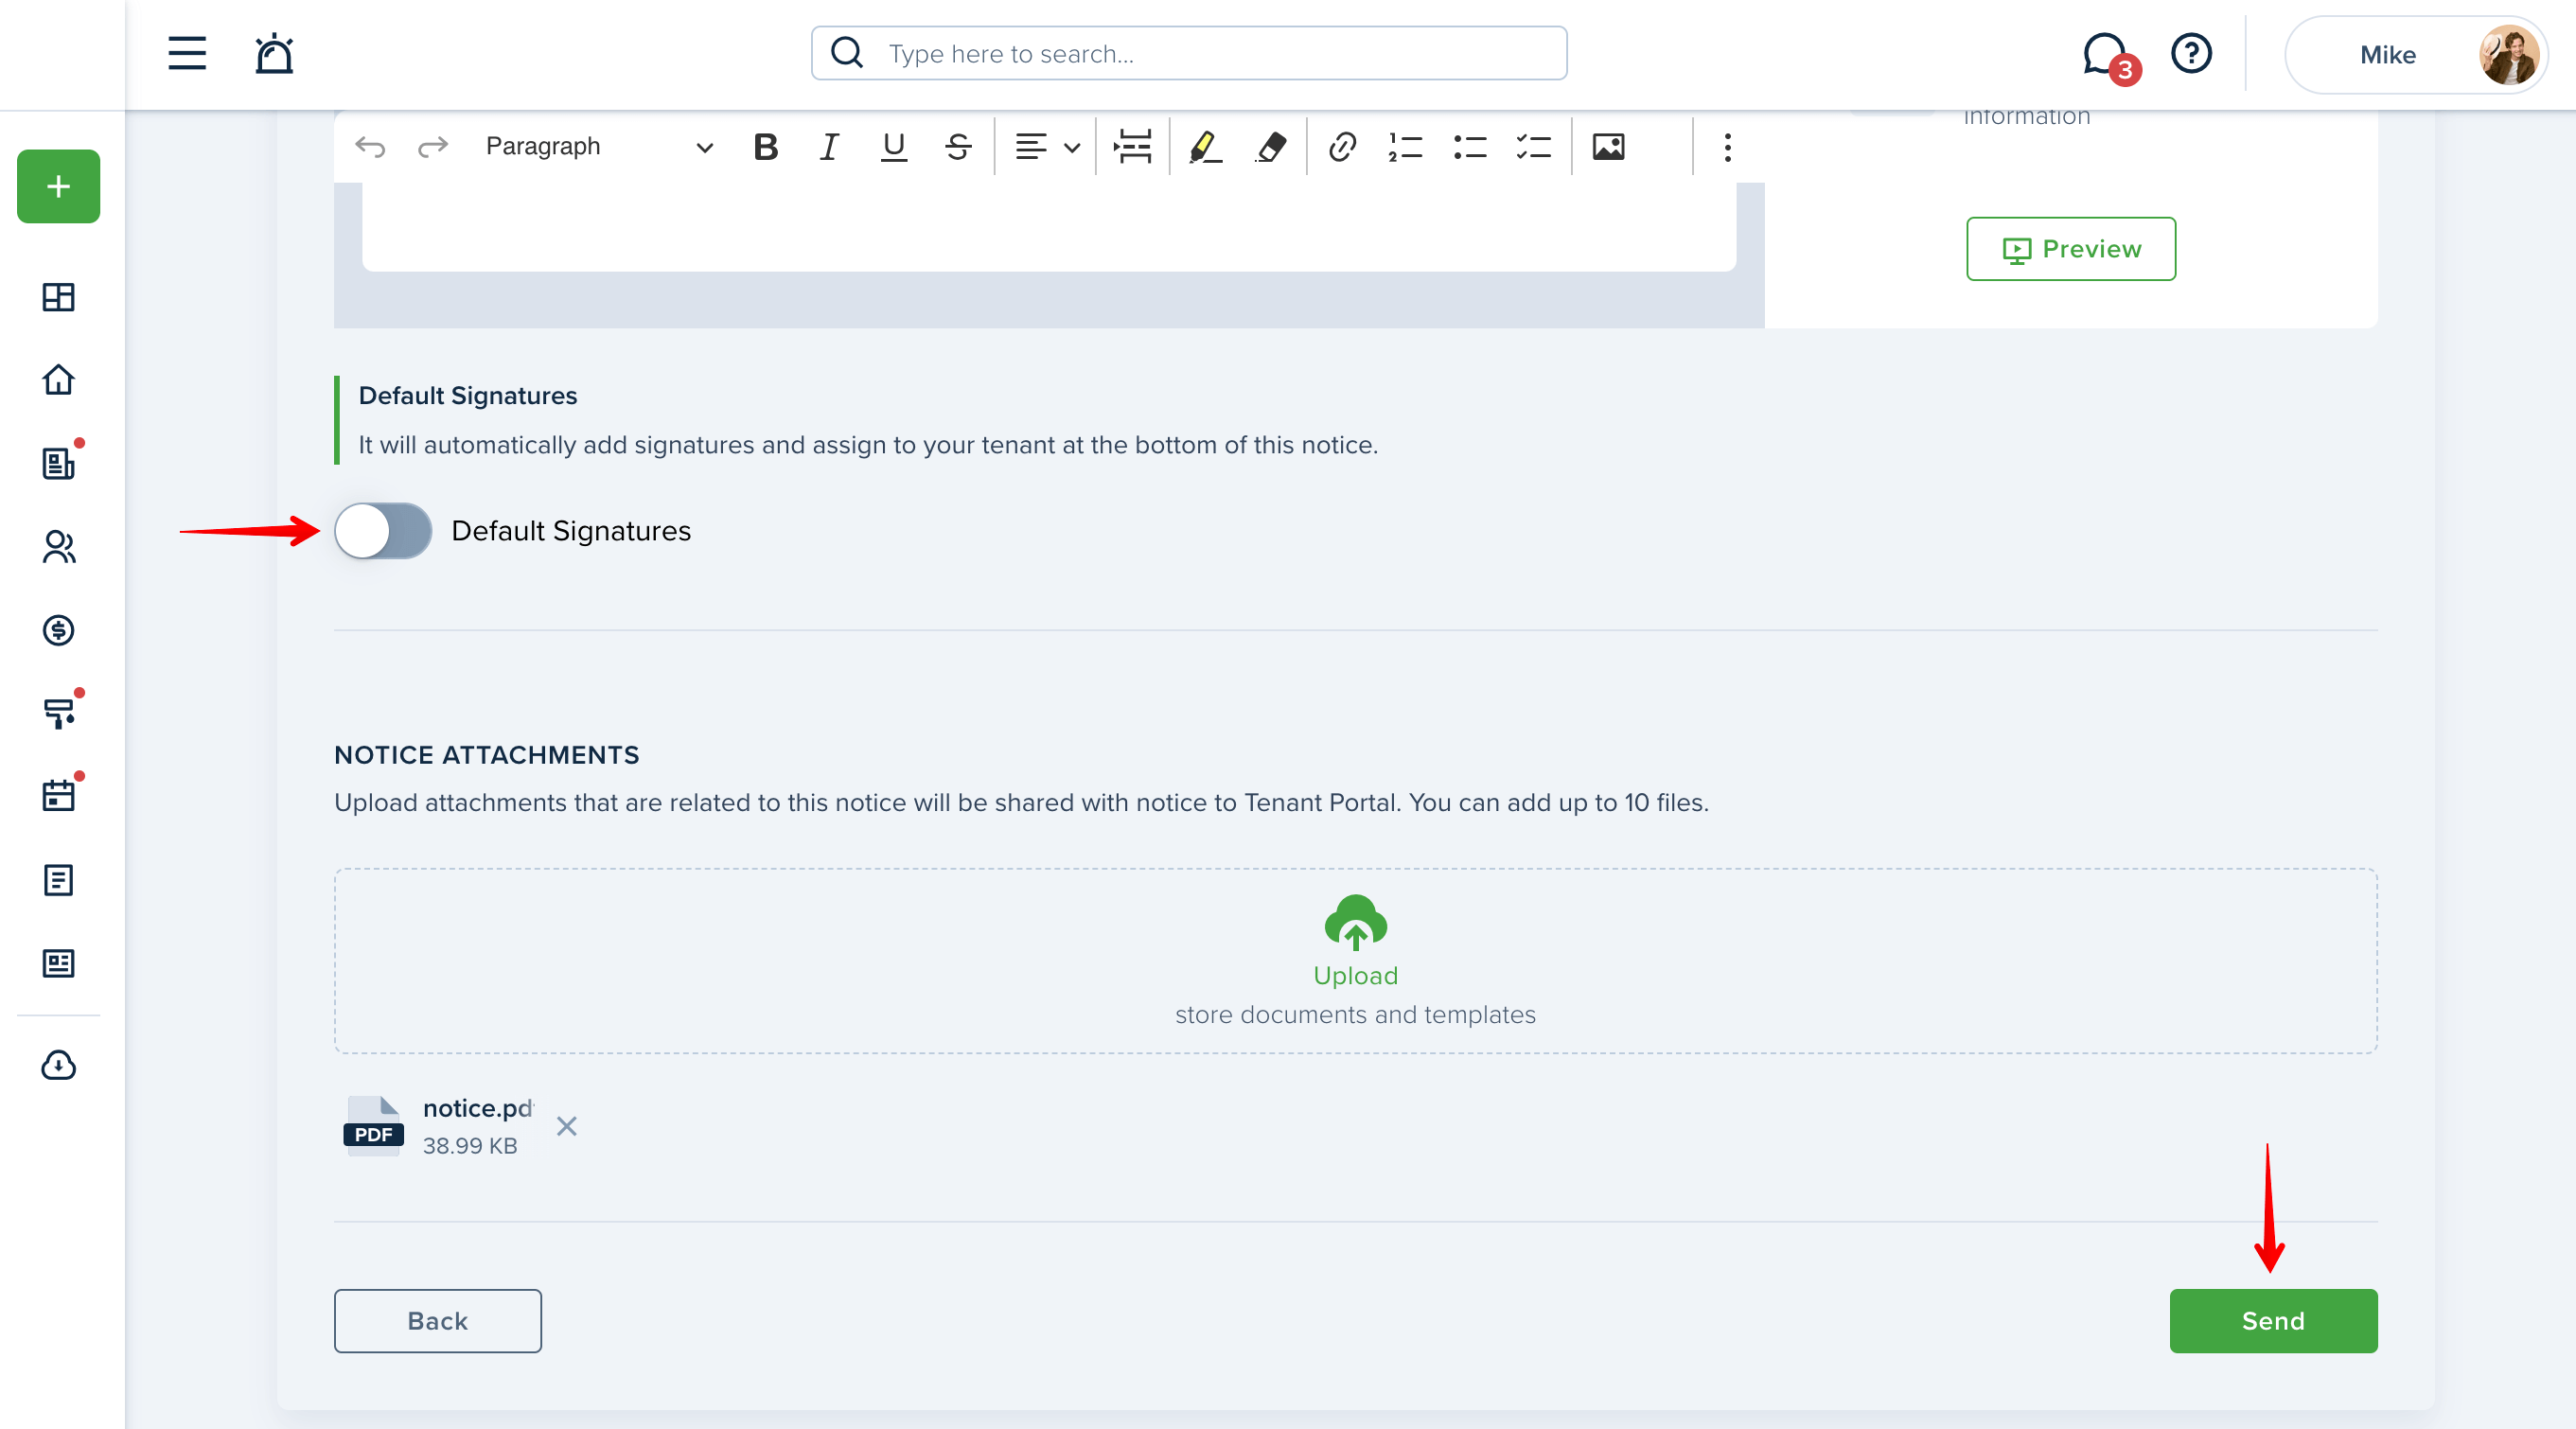Undo the last editor change
This screenshot has height=1429, width=2576.
pos(370,147)
